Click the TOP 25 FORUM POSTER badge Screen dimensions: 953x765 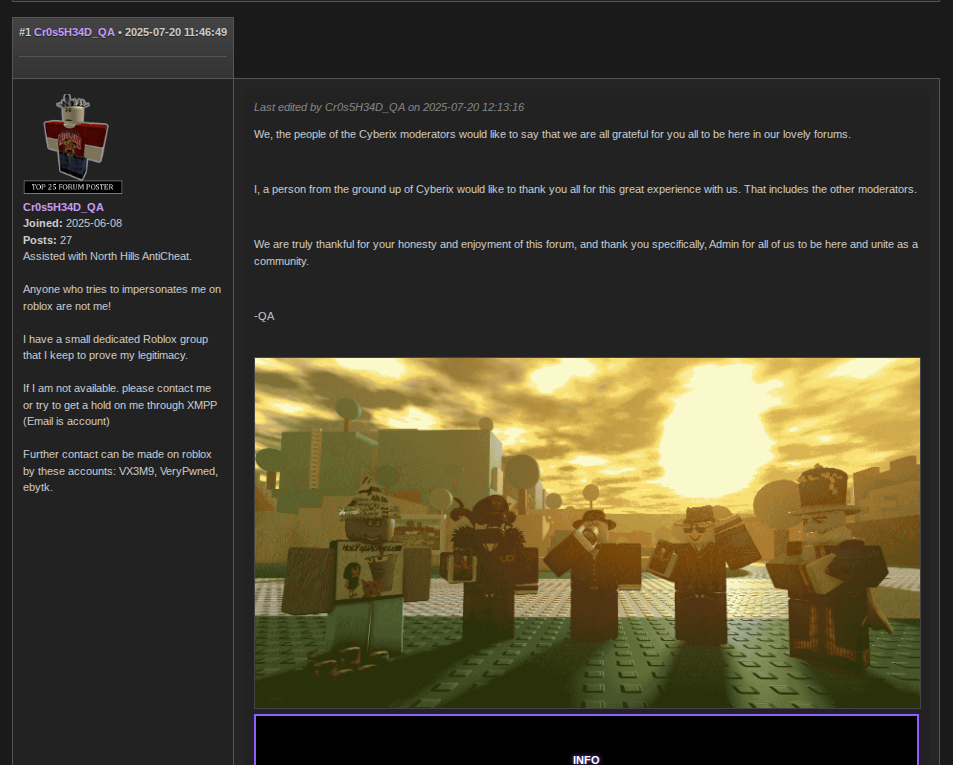pyautogui.click(x=73, y=187)
